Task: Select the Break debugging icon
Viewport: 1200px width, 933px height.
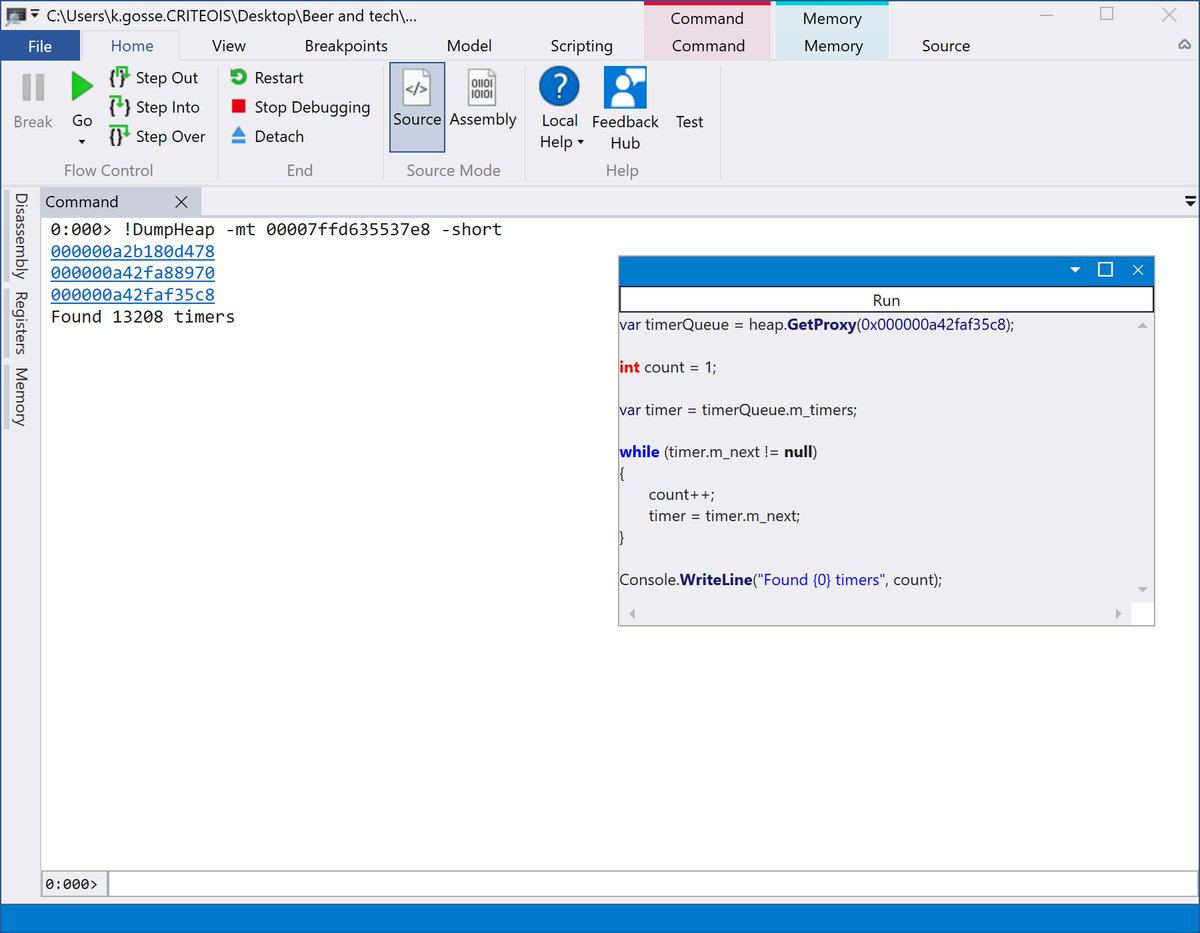Action: point(32,95)
